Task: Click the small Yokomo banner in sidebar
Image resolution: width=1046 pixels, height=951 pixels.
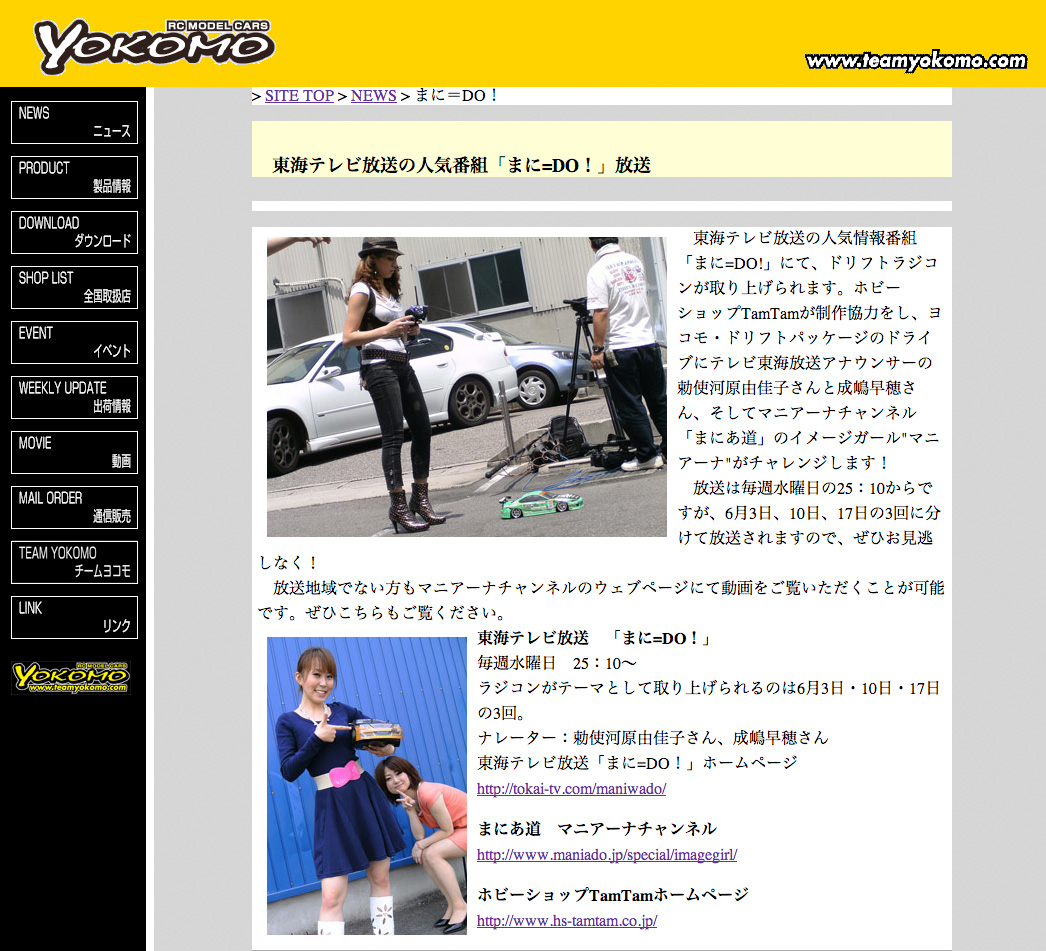Action: tap(71, 677)
